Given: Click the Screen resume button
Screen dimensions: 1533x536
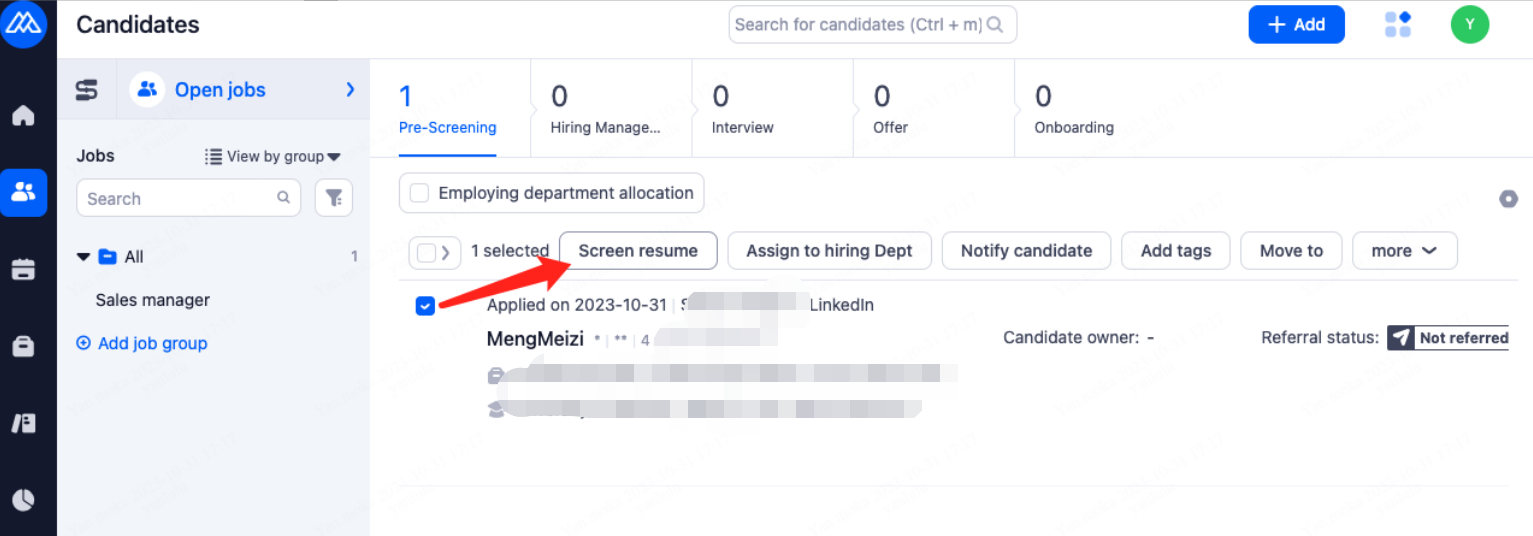Looking at the screenshot, I should [x=638, y=251].
